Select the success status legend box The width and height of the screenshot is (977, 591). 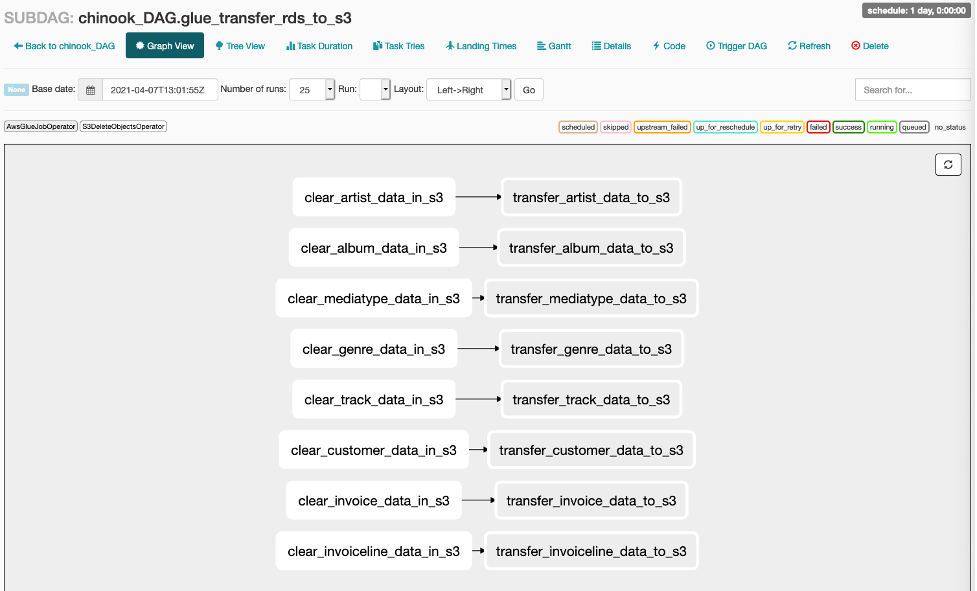click(x=848, y=128)
